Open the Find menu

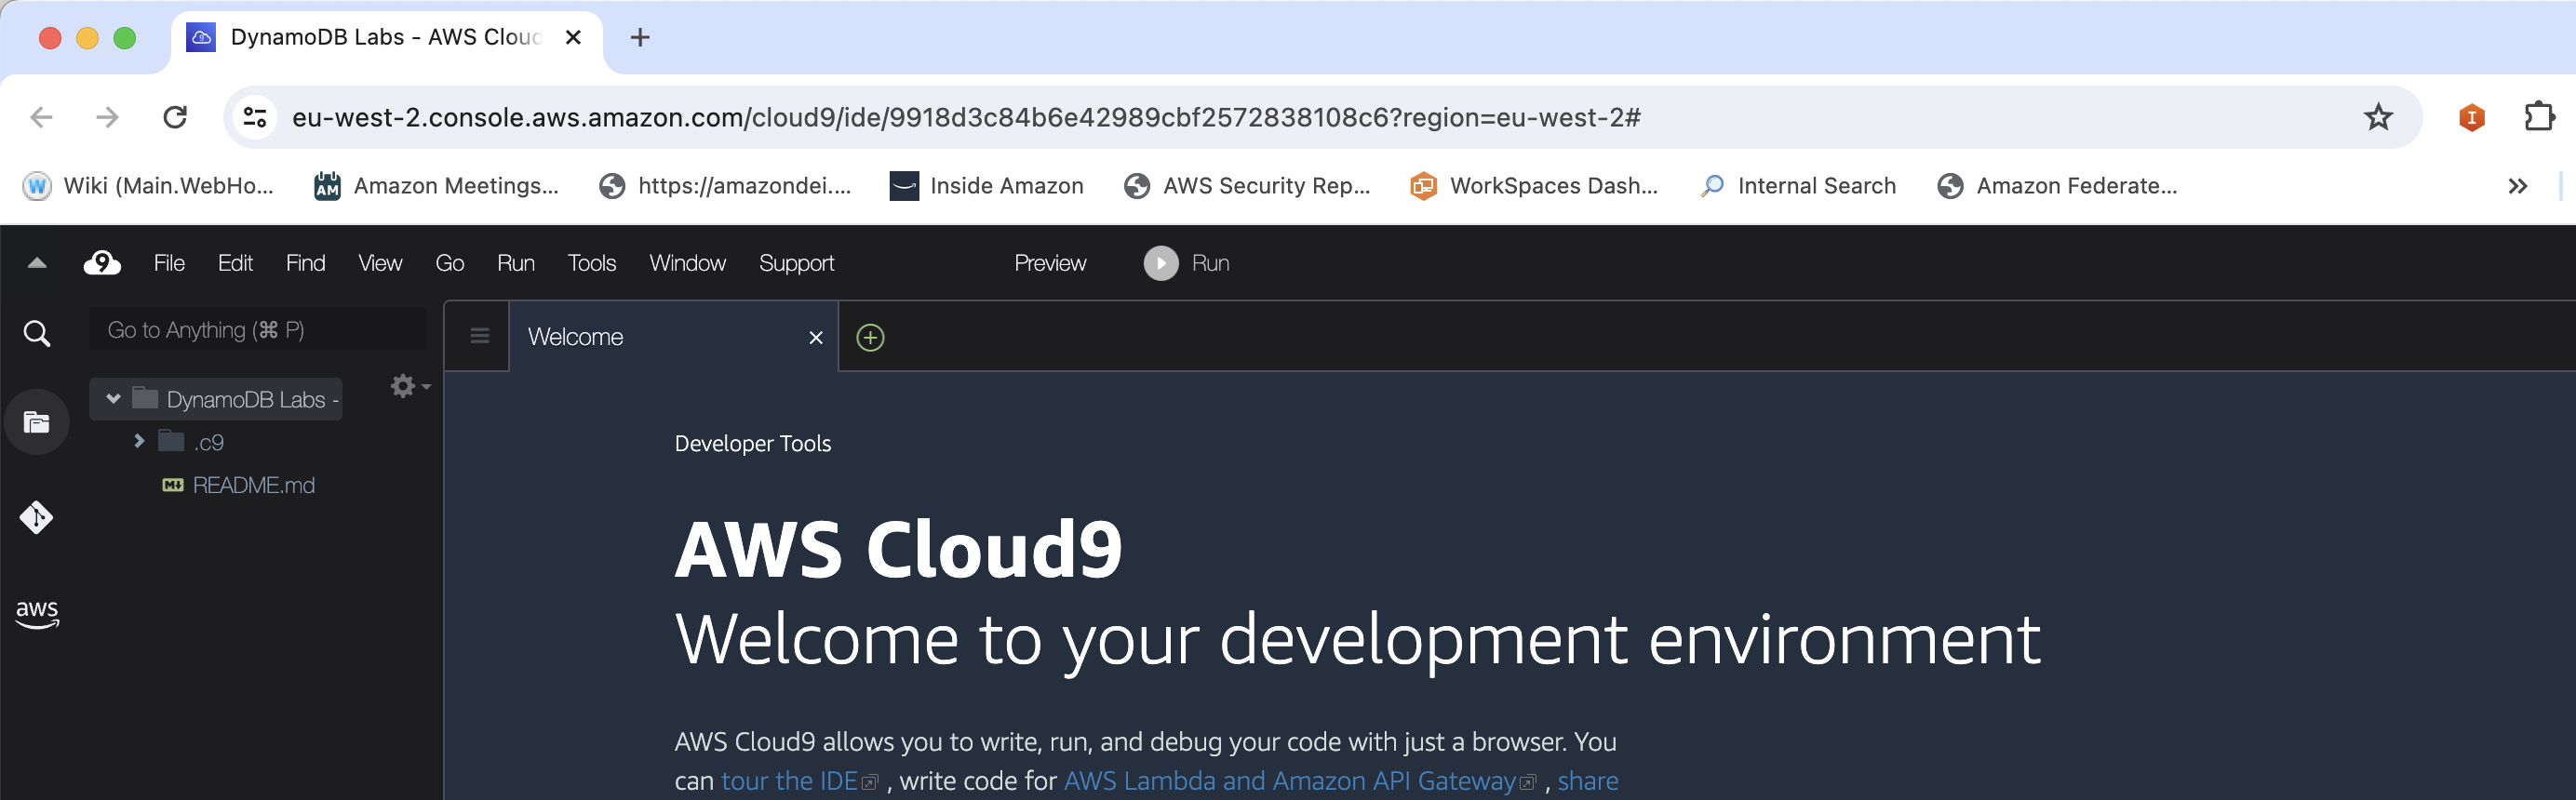tap(305, 263)
